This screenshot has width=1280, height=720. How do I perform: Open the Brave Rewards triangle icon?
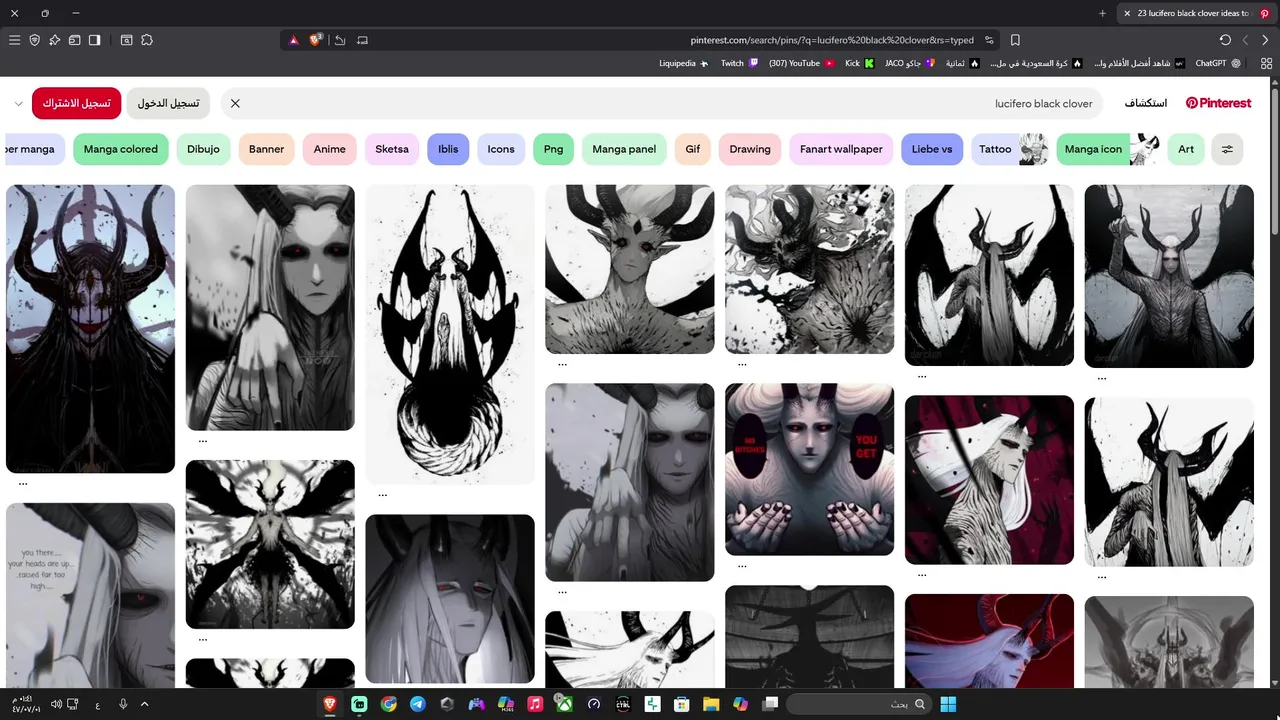[293, 40]
